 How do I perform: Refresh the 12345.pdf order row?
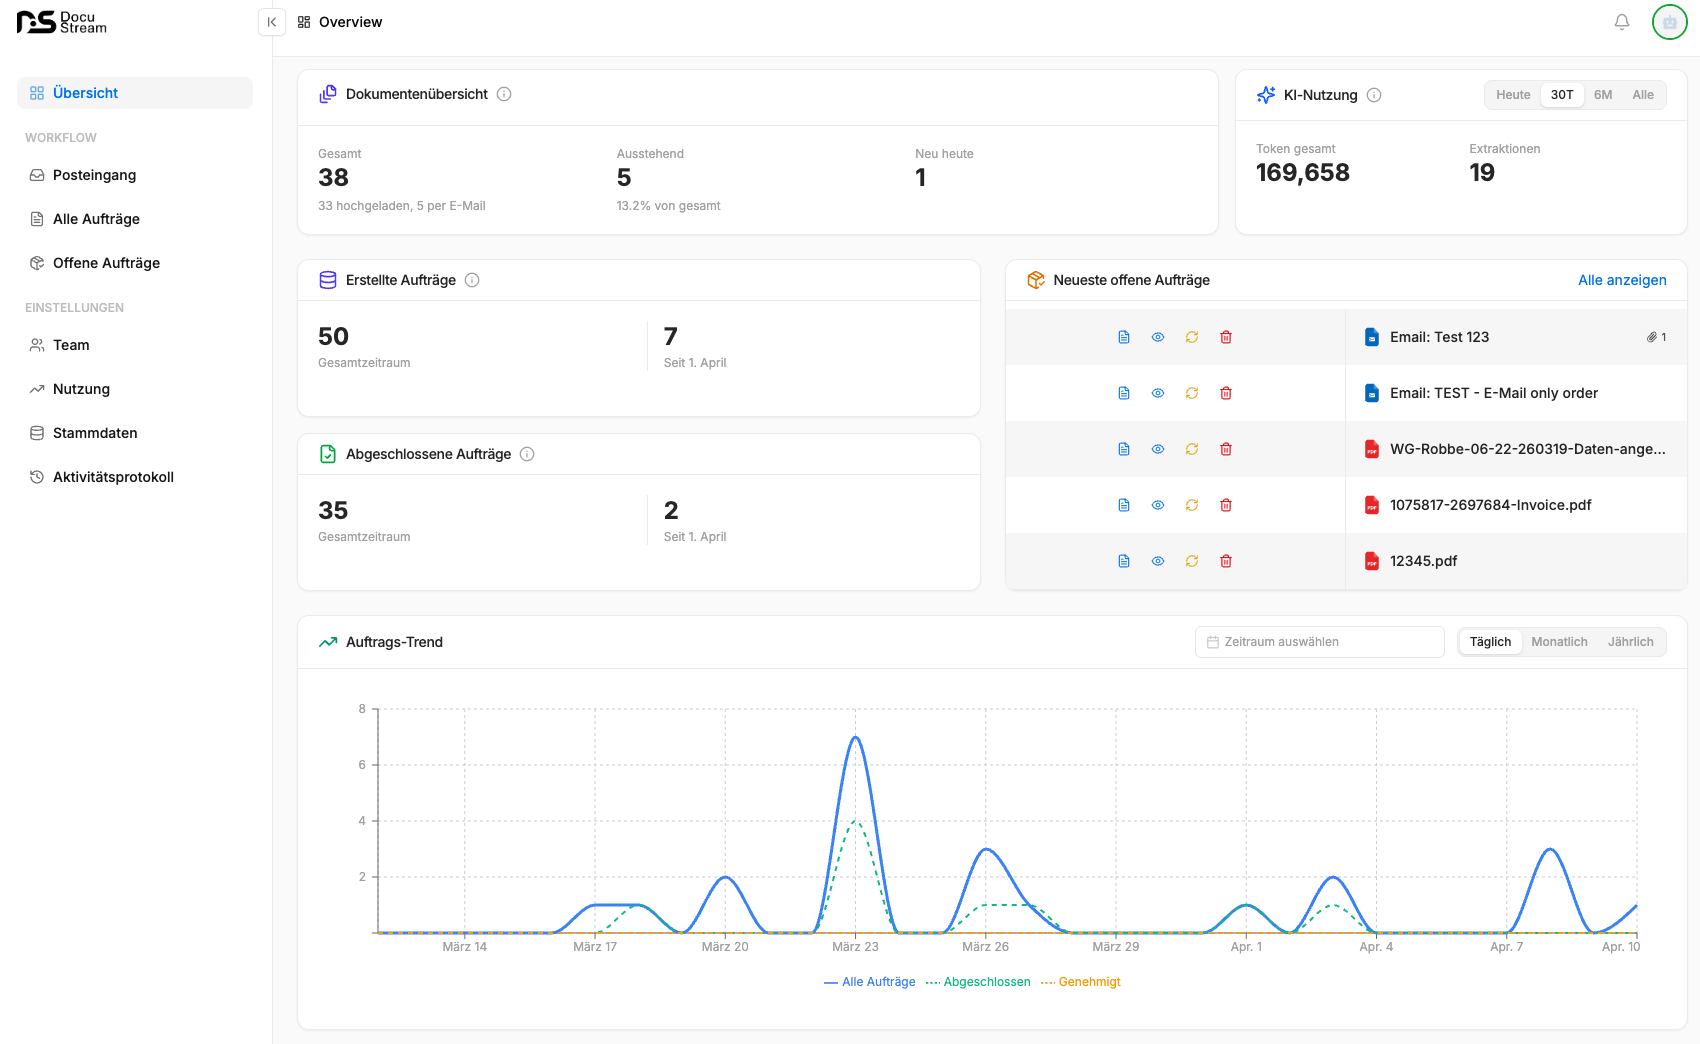[x=1192, y=561]
